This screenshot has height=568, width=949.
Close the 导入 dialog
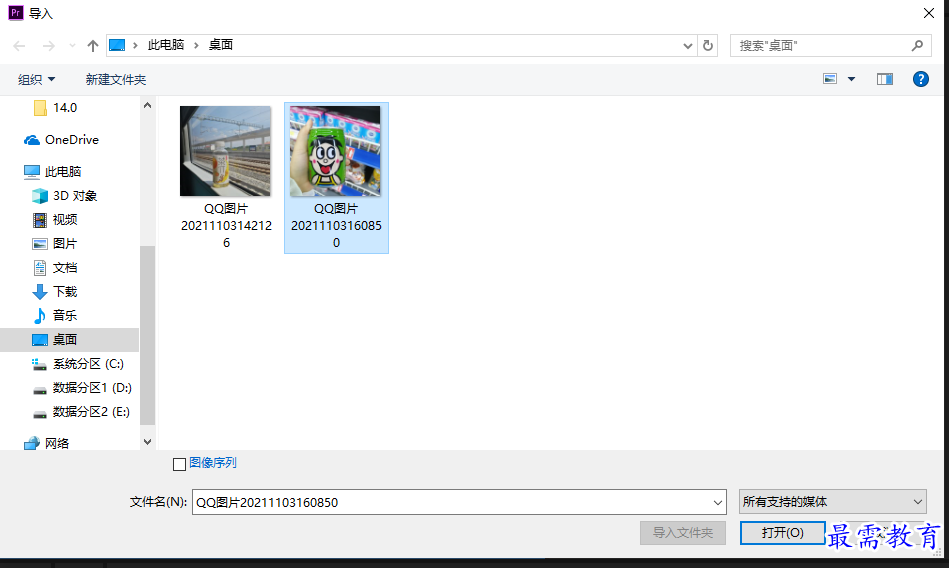928,13
